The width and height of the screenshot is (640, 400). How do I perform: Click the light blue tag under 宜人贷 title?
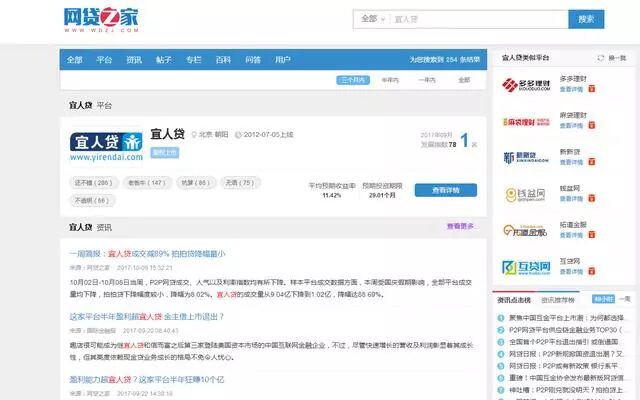tap(164, 153)
